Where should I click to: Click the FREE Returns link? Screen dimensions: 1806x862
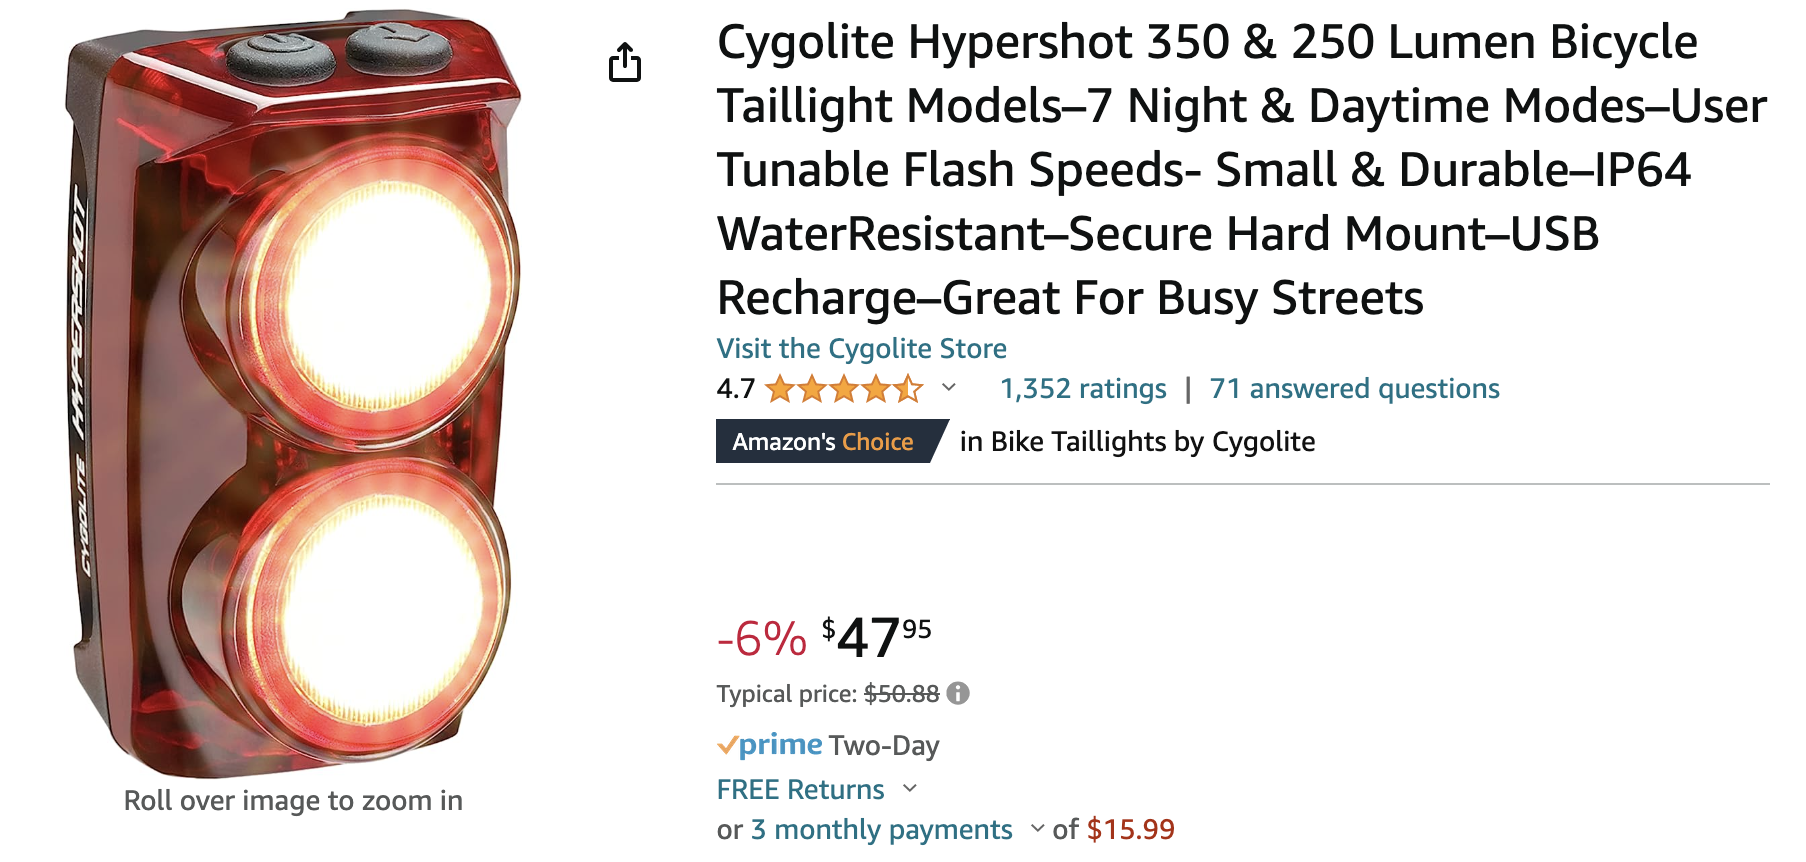800,789
